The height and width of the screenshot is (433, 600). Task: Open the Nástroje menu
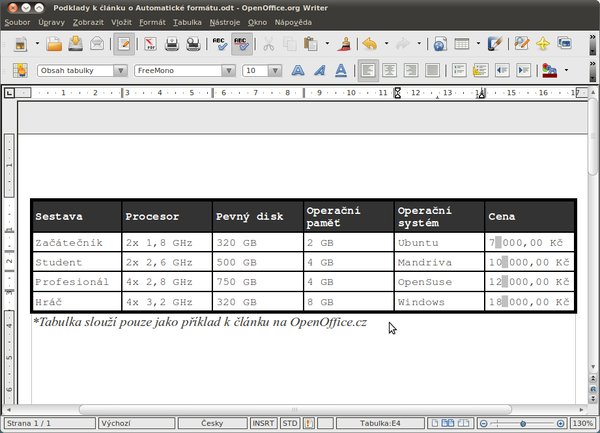(225, 22)
